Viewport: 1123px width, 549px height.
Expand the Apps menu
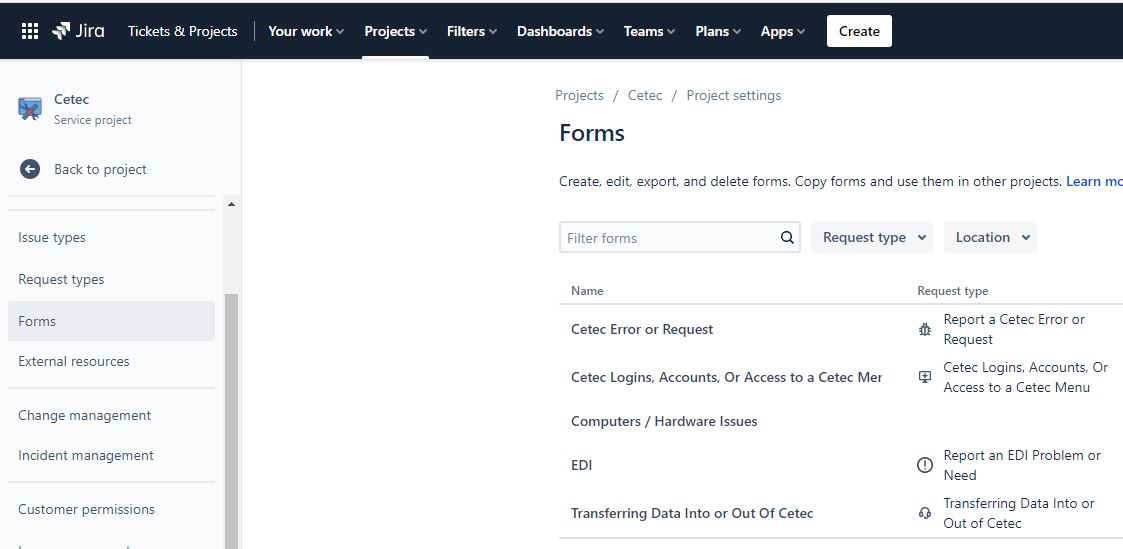[783, 31]
